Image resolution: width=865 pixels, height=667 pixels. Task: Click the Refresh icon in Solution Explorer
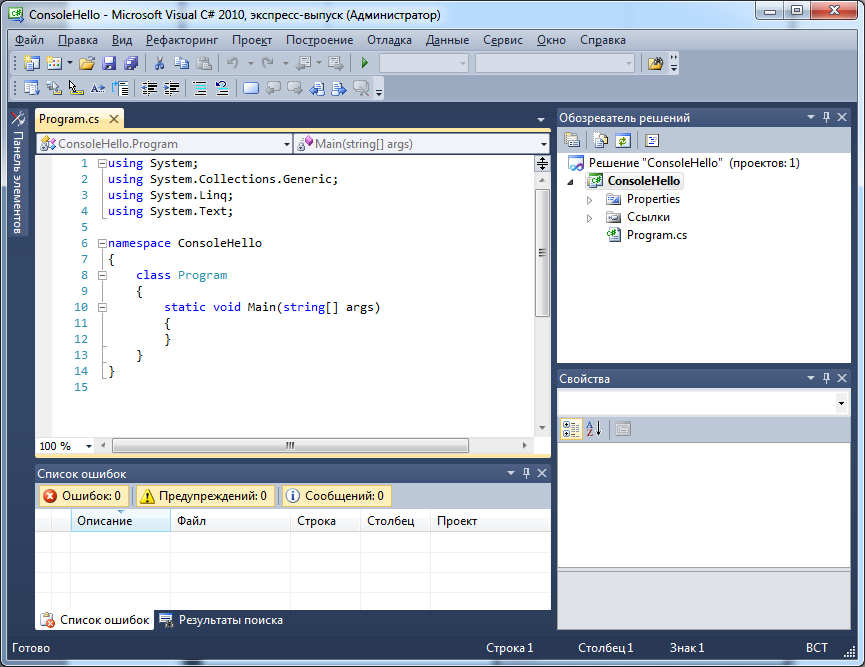tap(623, 141)
